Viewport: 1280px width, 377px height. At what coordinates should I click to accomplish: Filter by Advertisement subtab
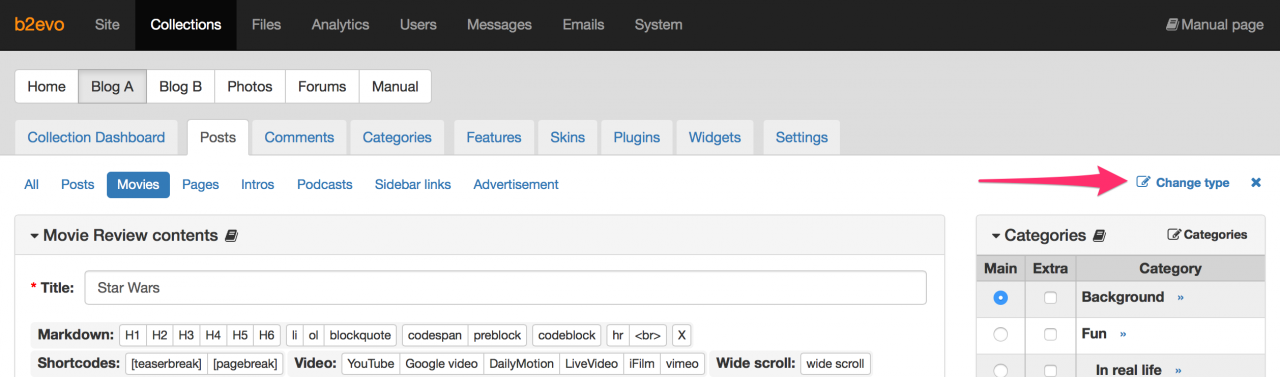click(516, 184)
